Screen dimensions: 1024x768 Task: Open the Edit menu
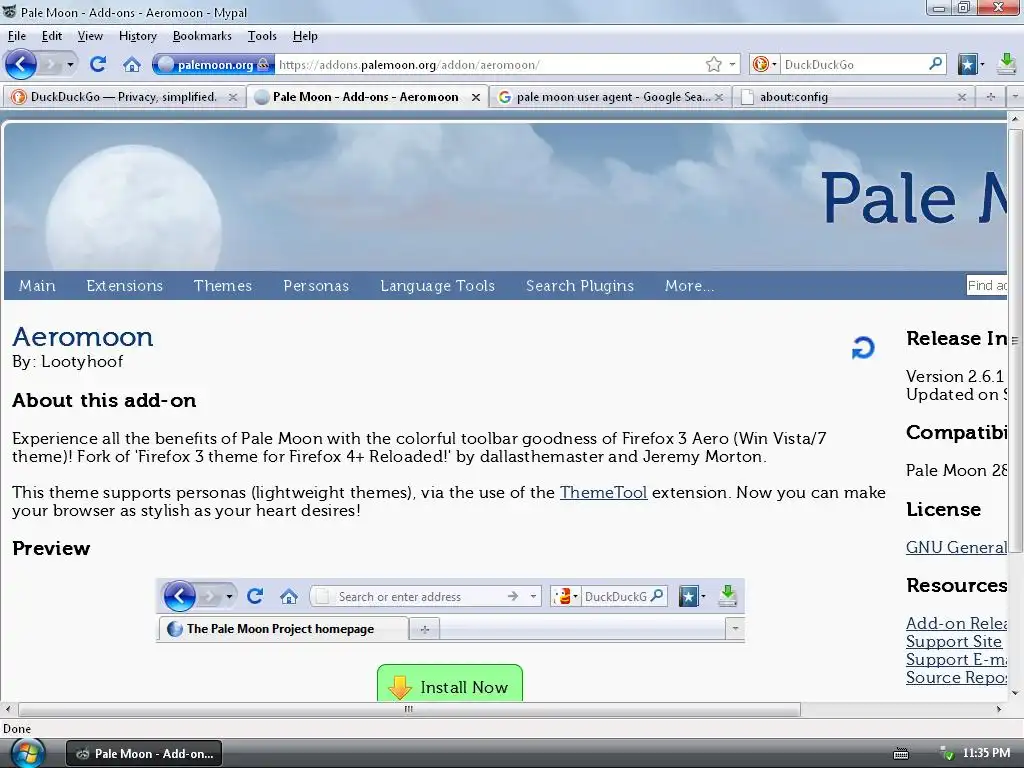pos(52,36)
